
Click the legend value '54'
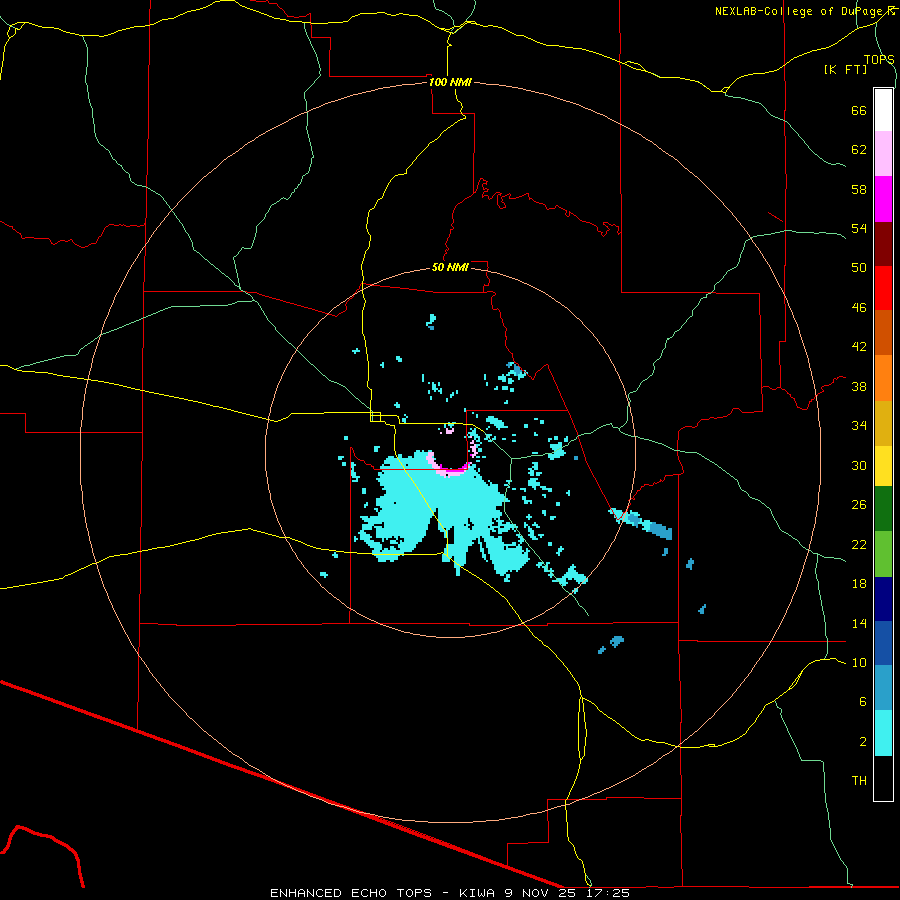[859, 228]
